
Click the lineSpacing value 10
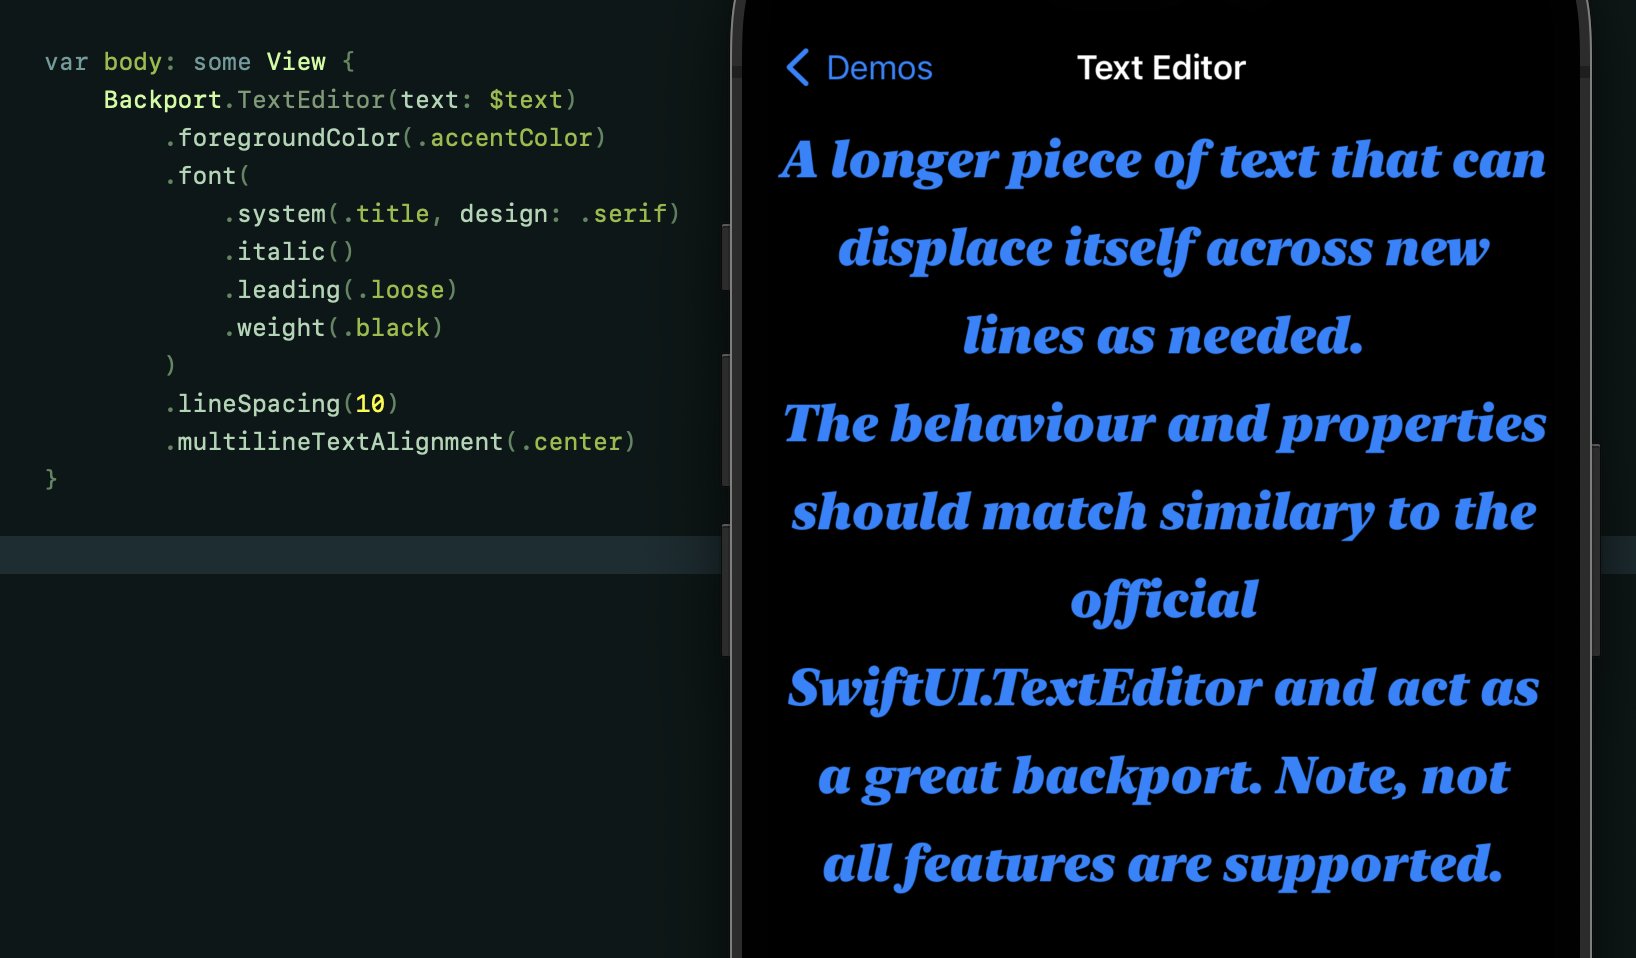370,404
